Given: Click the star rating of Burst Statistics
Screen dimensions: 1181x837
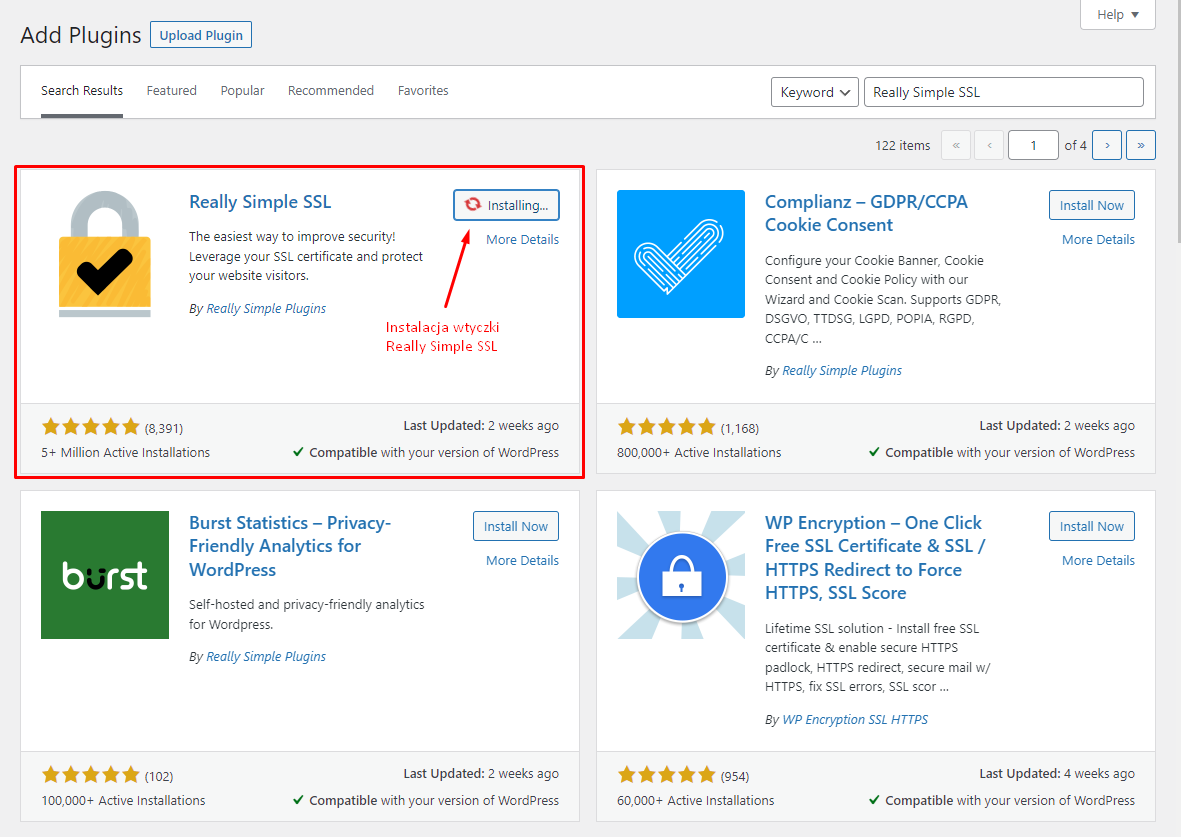Looking at the screenshot, I should pyautogui.click(x=90, y=774).
